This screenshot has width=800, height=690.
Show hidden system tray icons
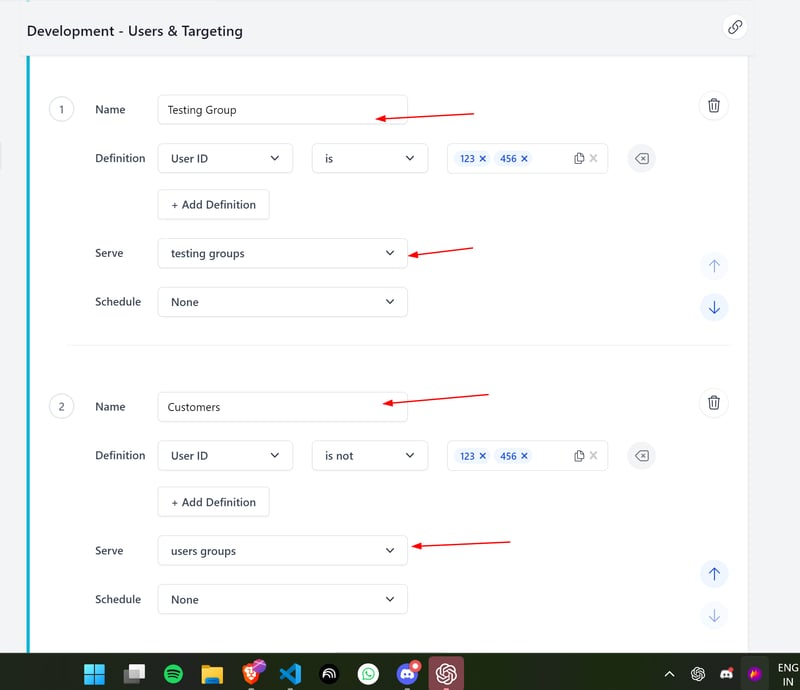pyautogui.click(x=669, y=675)
